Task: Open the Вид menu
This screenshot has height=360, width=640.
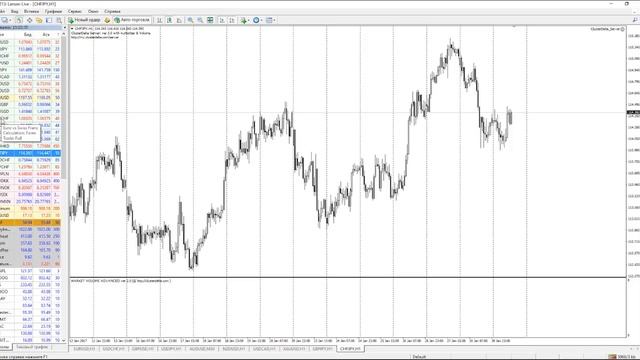Action: [15, 11]
